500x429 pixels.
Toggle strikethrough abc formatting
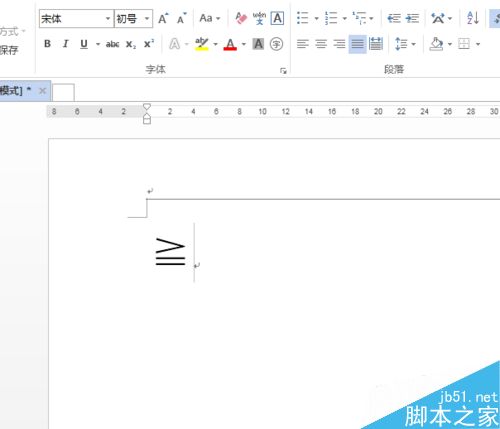113,44
